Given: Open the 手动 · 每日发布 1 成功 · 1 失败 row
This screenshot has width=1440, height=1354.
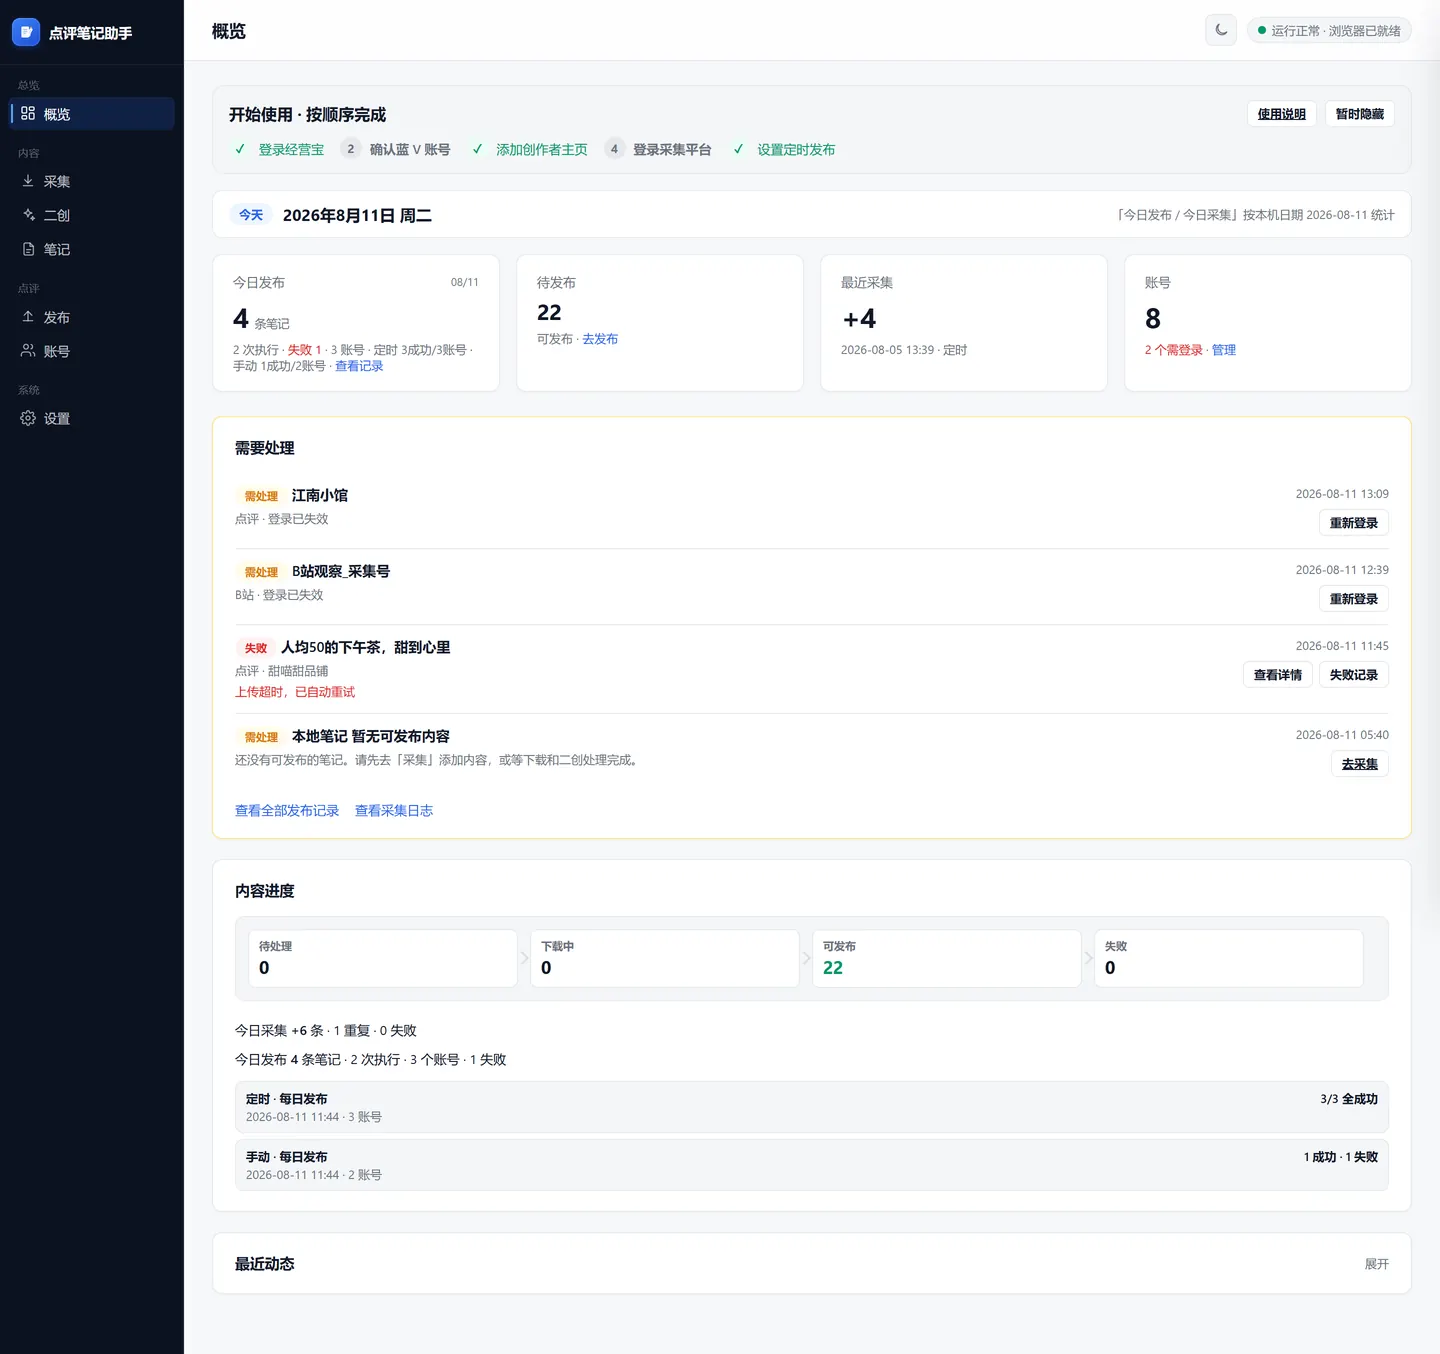Looking at the screenshot, I should point(812,1165).
